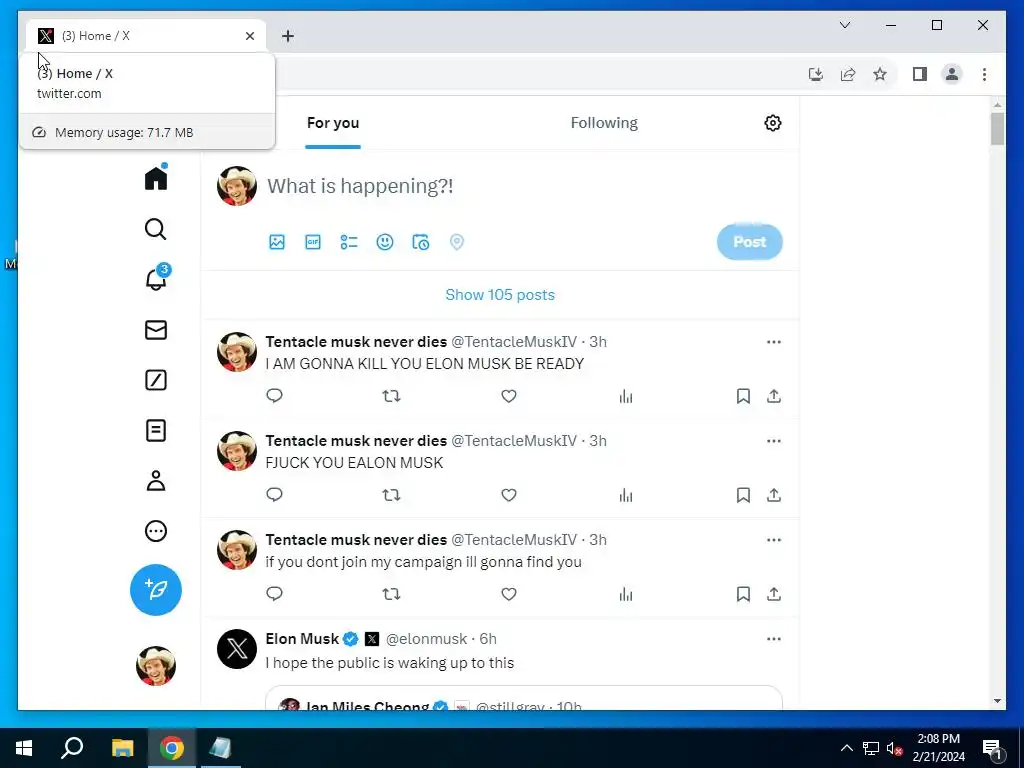
Task: Share the join my campaign post
Action: (774, 594)
